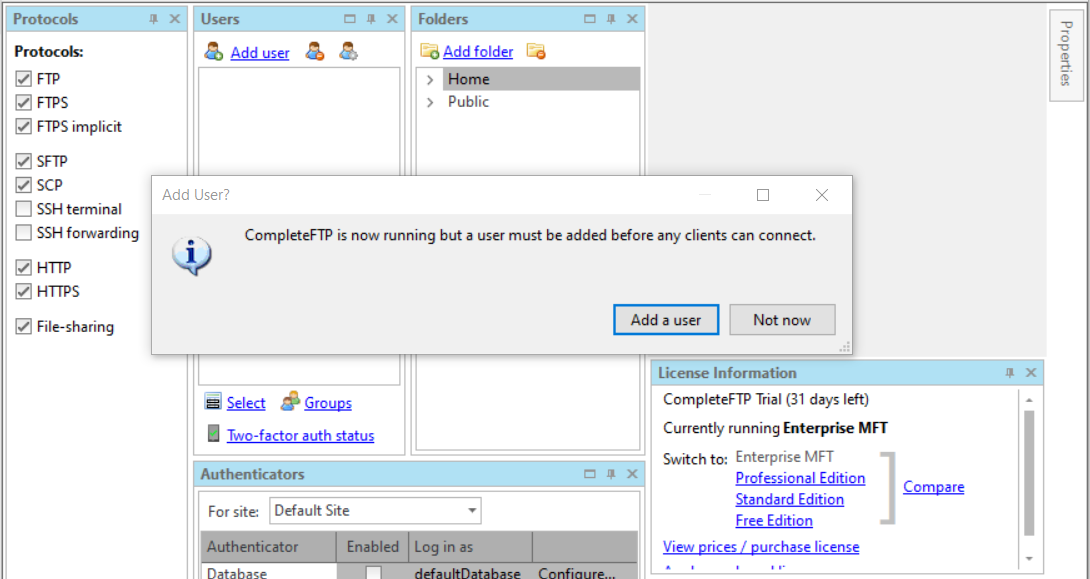Pin the Users panel
The width and height of the screenshot is (1090, 579).
[x=371, y=19]
